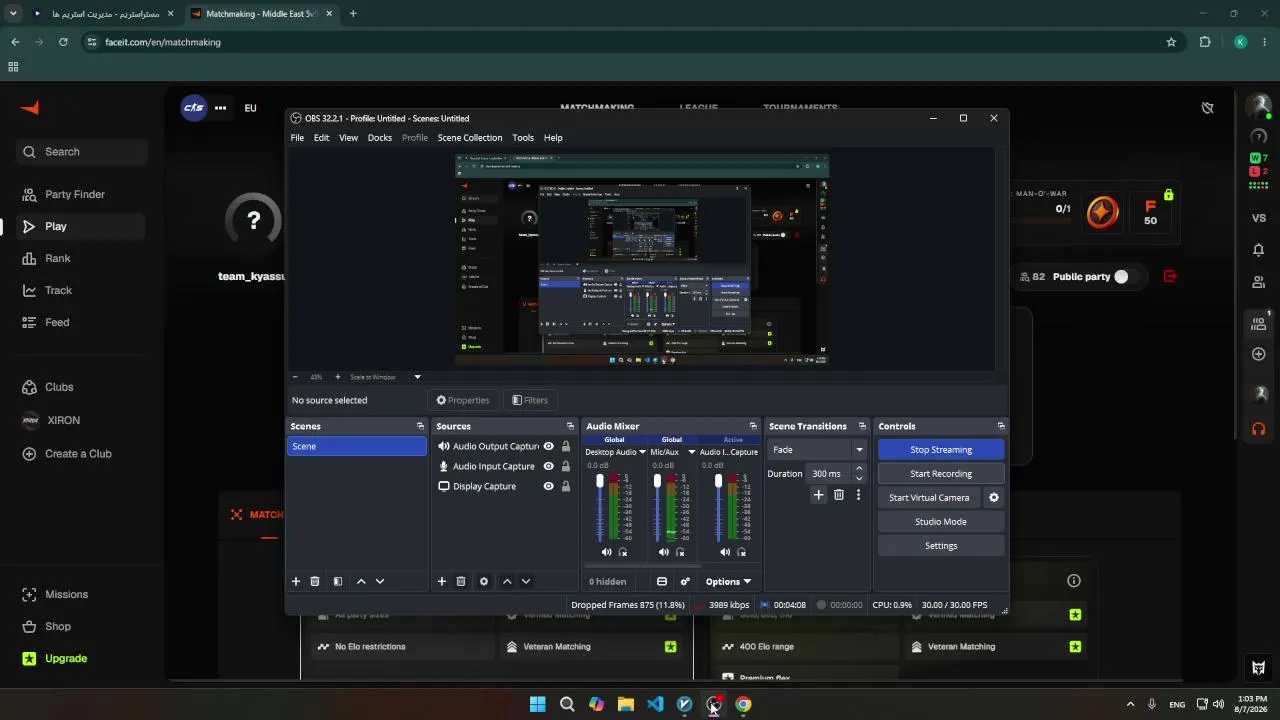
Task: Open the Scene Collection menu
Action: [470, 138]
